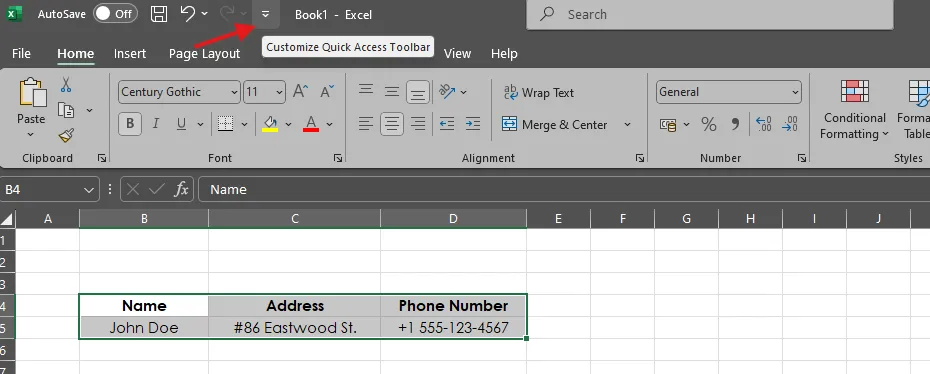Toggle Italic formatting
The image size is (930, 374).
click(x=155, y=124)
